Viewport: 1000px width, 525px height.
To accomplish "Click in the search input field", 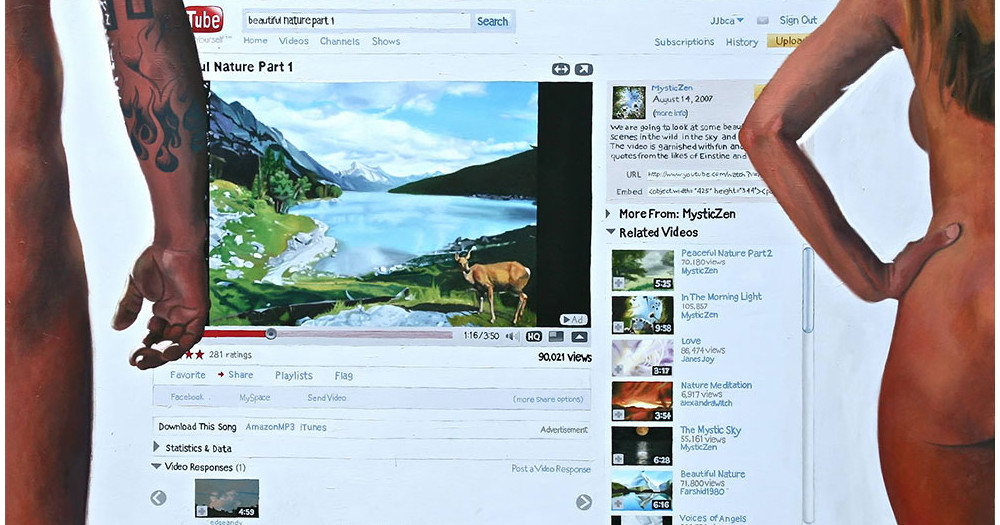I will pos(358,20).
